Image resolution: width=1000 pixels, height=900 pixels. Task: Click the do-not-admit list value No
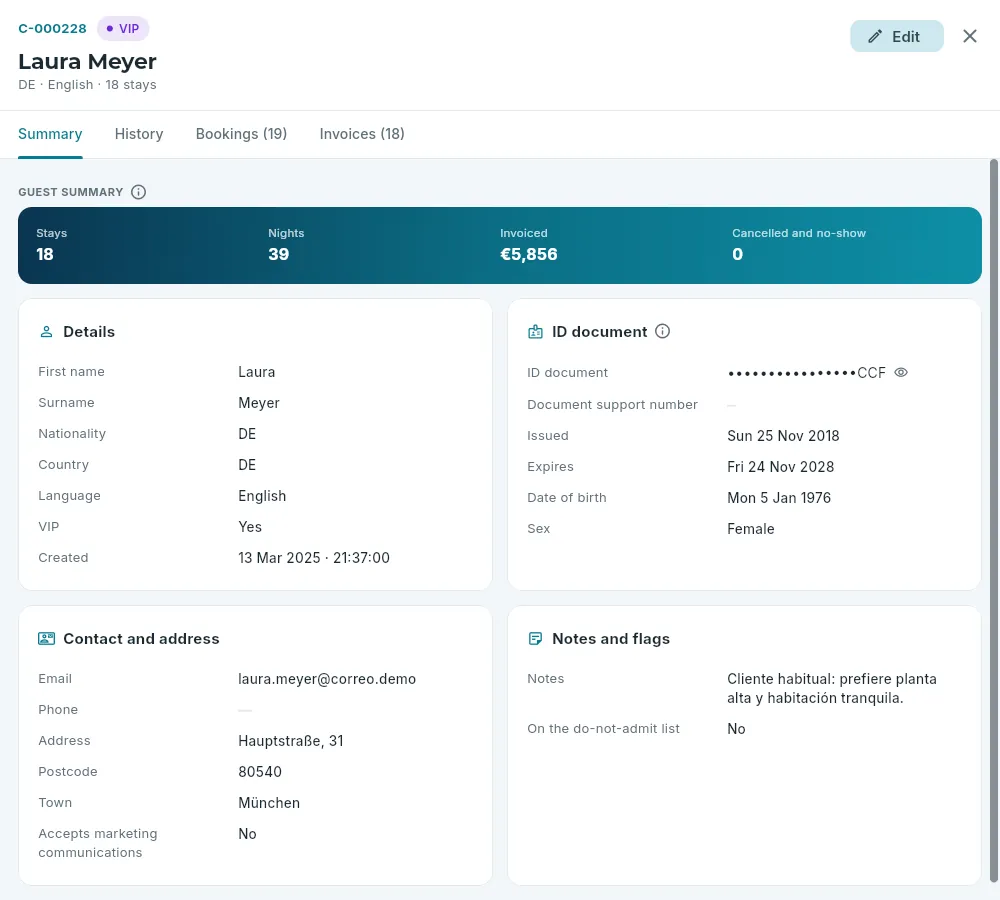[736, 728]
